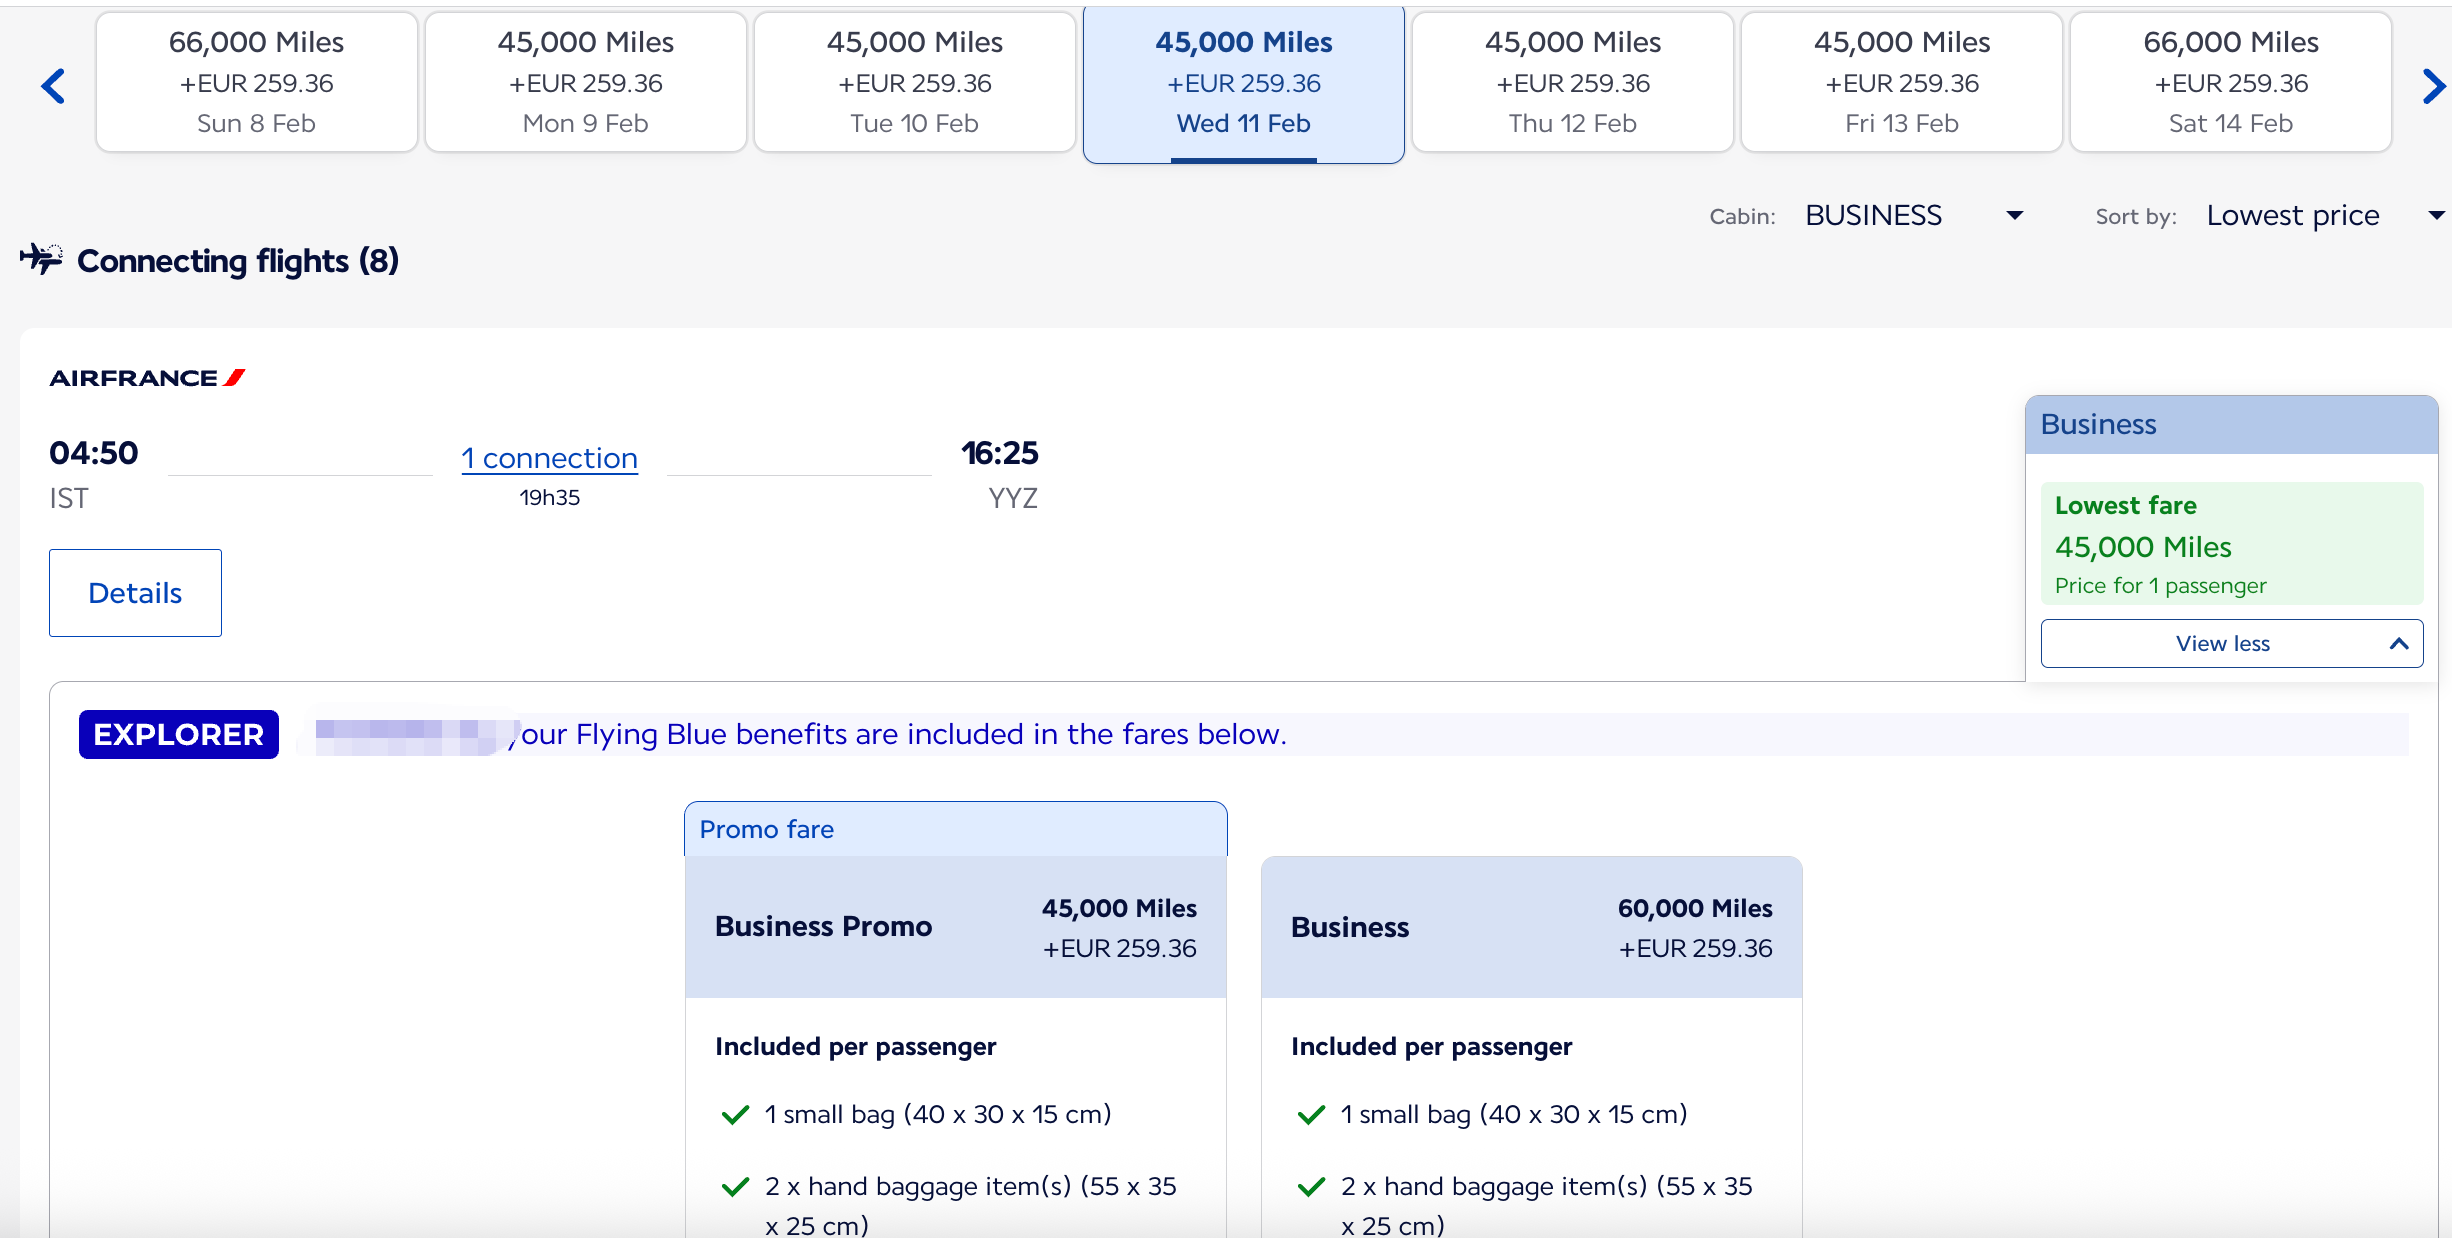Click the EXPLORER tier badge
2452x1238 pixels.
[179, 735]
